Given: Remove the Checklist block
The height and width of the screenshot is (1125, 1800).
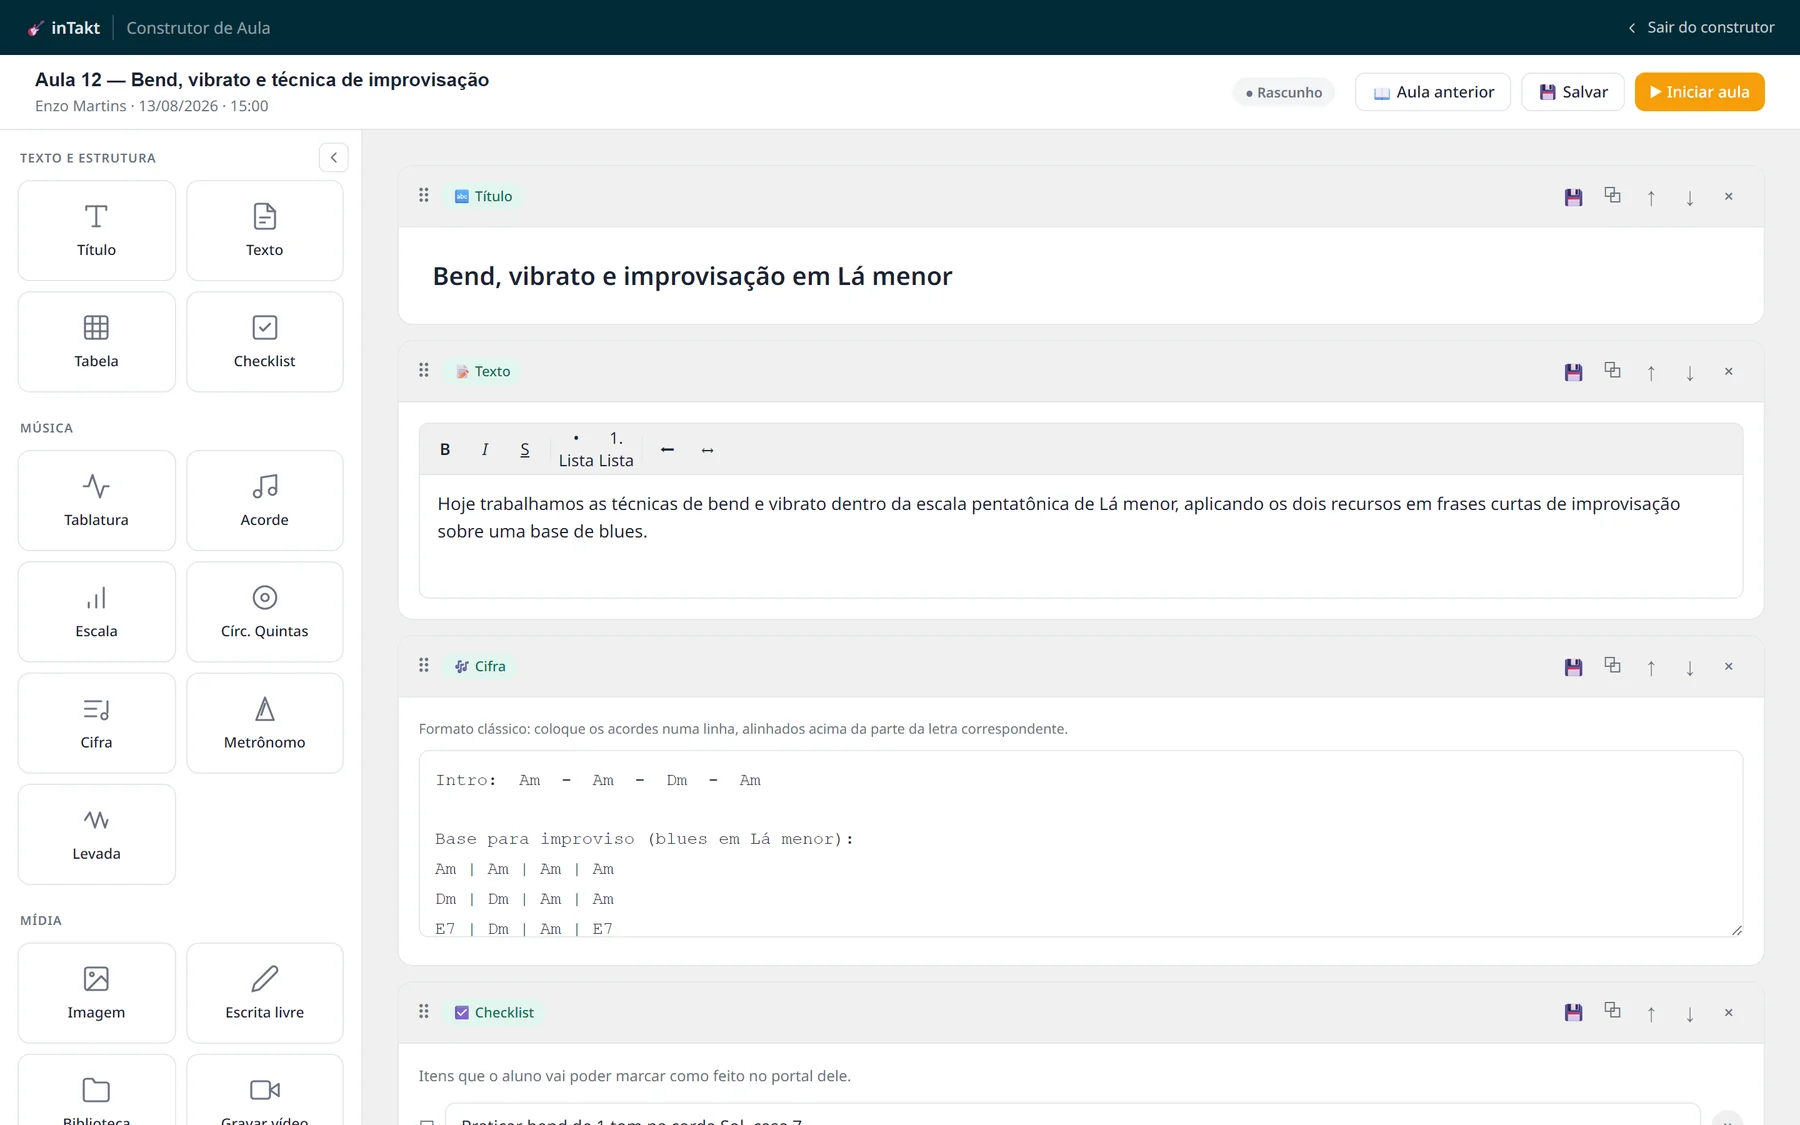Looking at the screenshot, I should pos(1728,1013).
